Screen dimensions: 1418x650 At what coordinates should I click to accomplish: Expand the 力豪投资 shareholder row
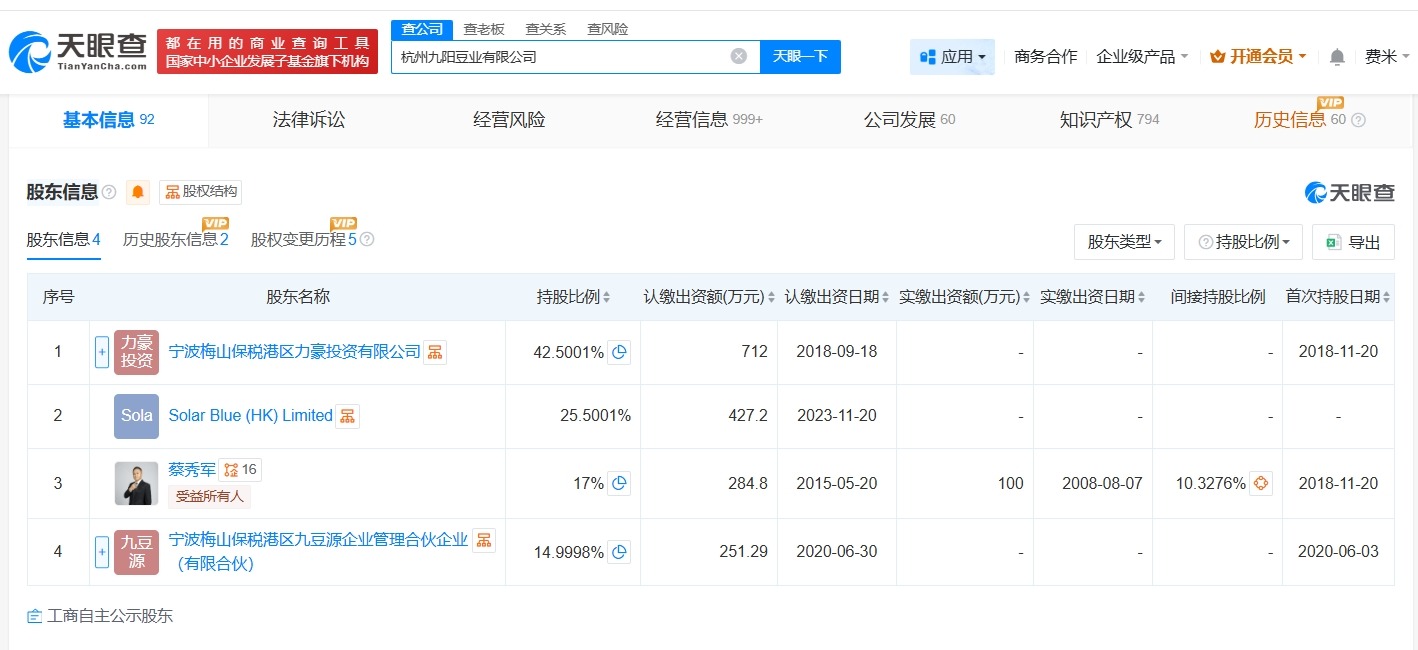[x=101, y=352]
